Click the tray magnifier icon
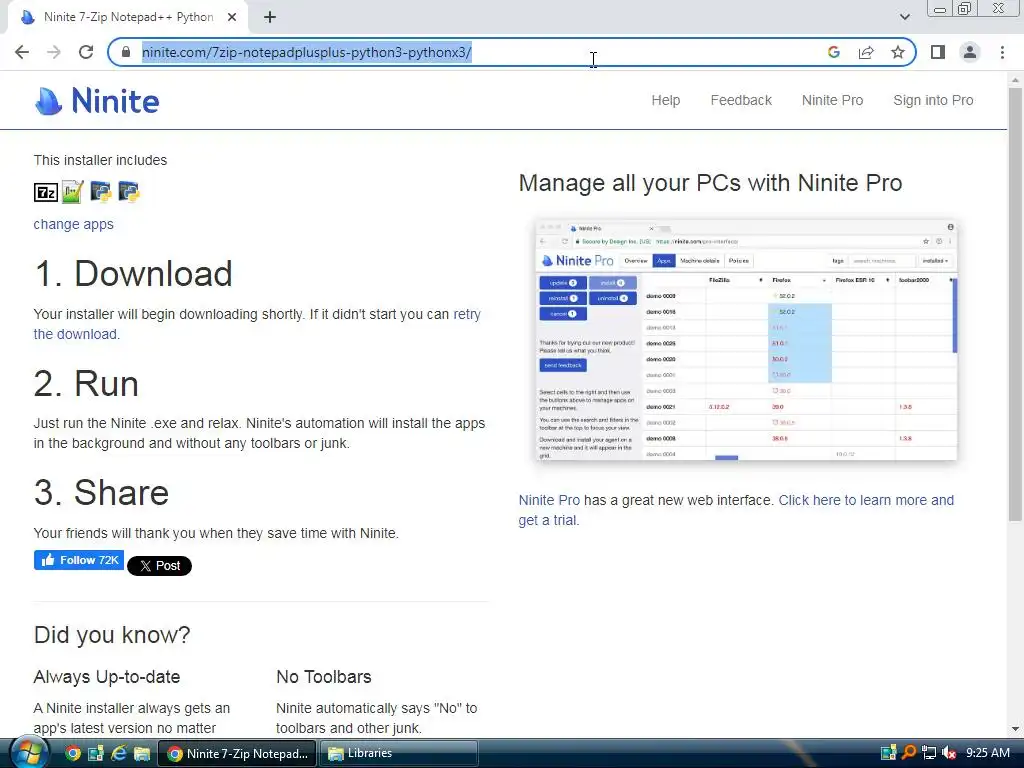This screenshot has width=1024, height=768. pos(908,752)
